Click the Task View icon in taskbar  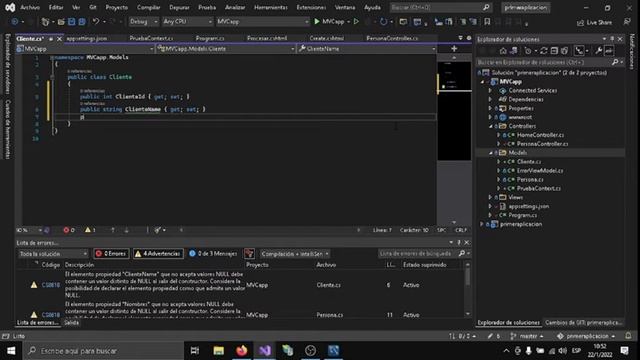tap(195, 351)
